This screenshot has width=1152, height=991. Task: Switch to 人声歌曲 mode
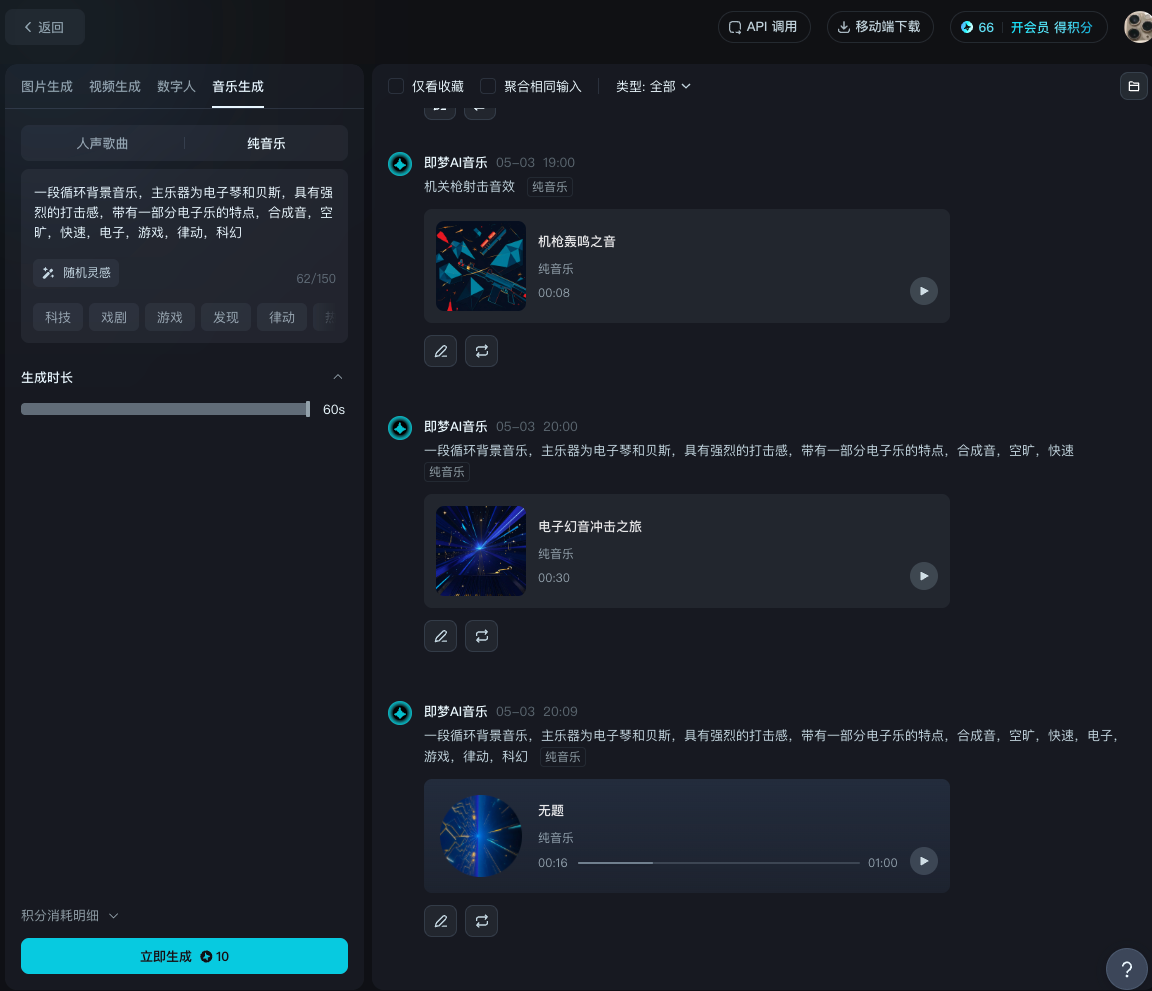click(x=102, y=143)
